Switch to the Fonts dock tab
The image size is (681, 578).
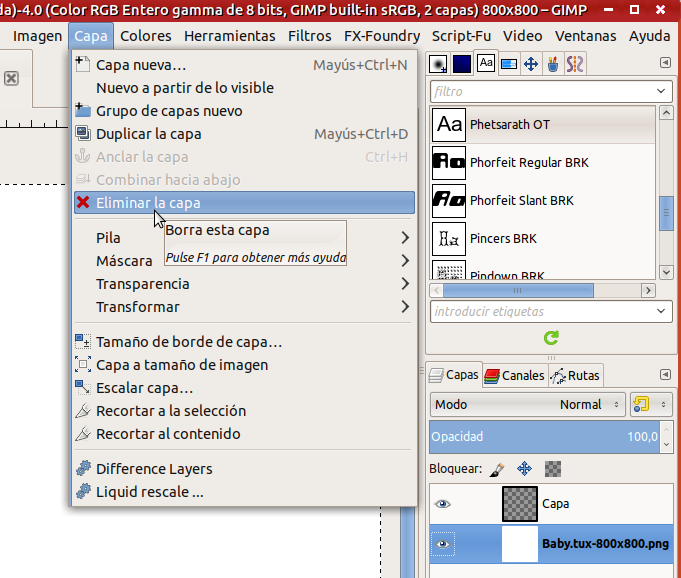tap(486, 63)
